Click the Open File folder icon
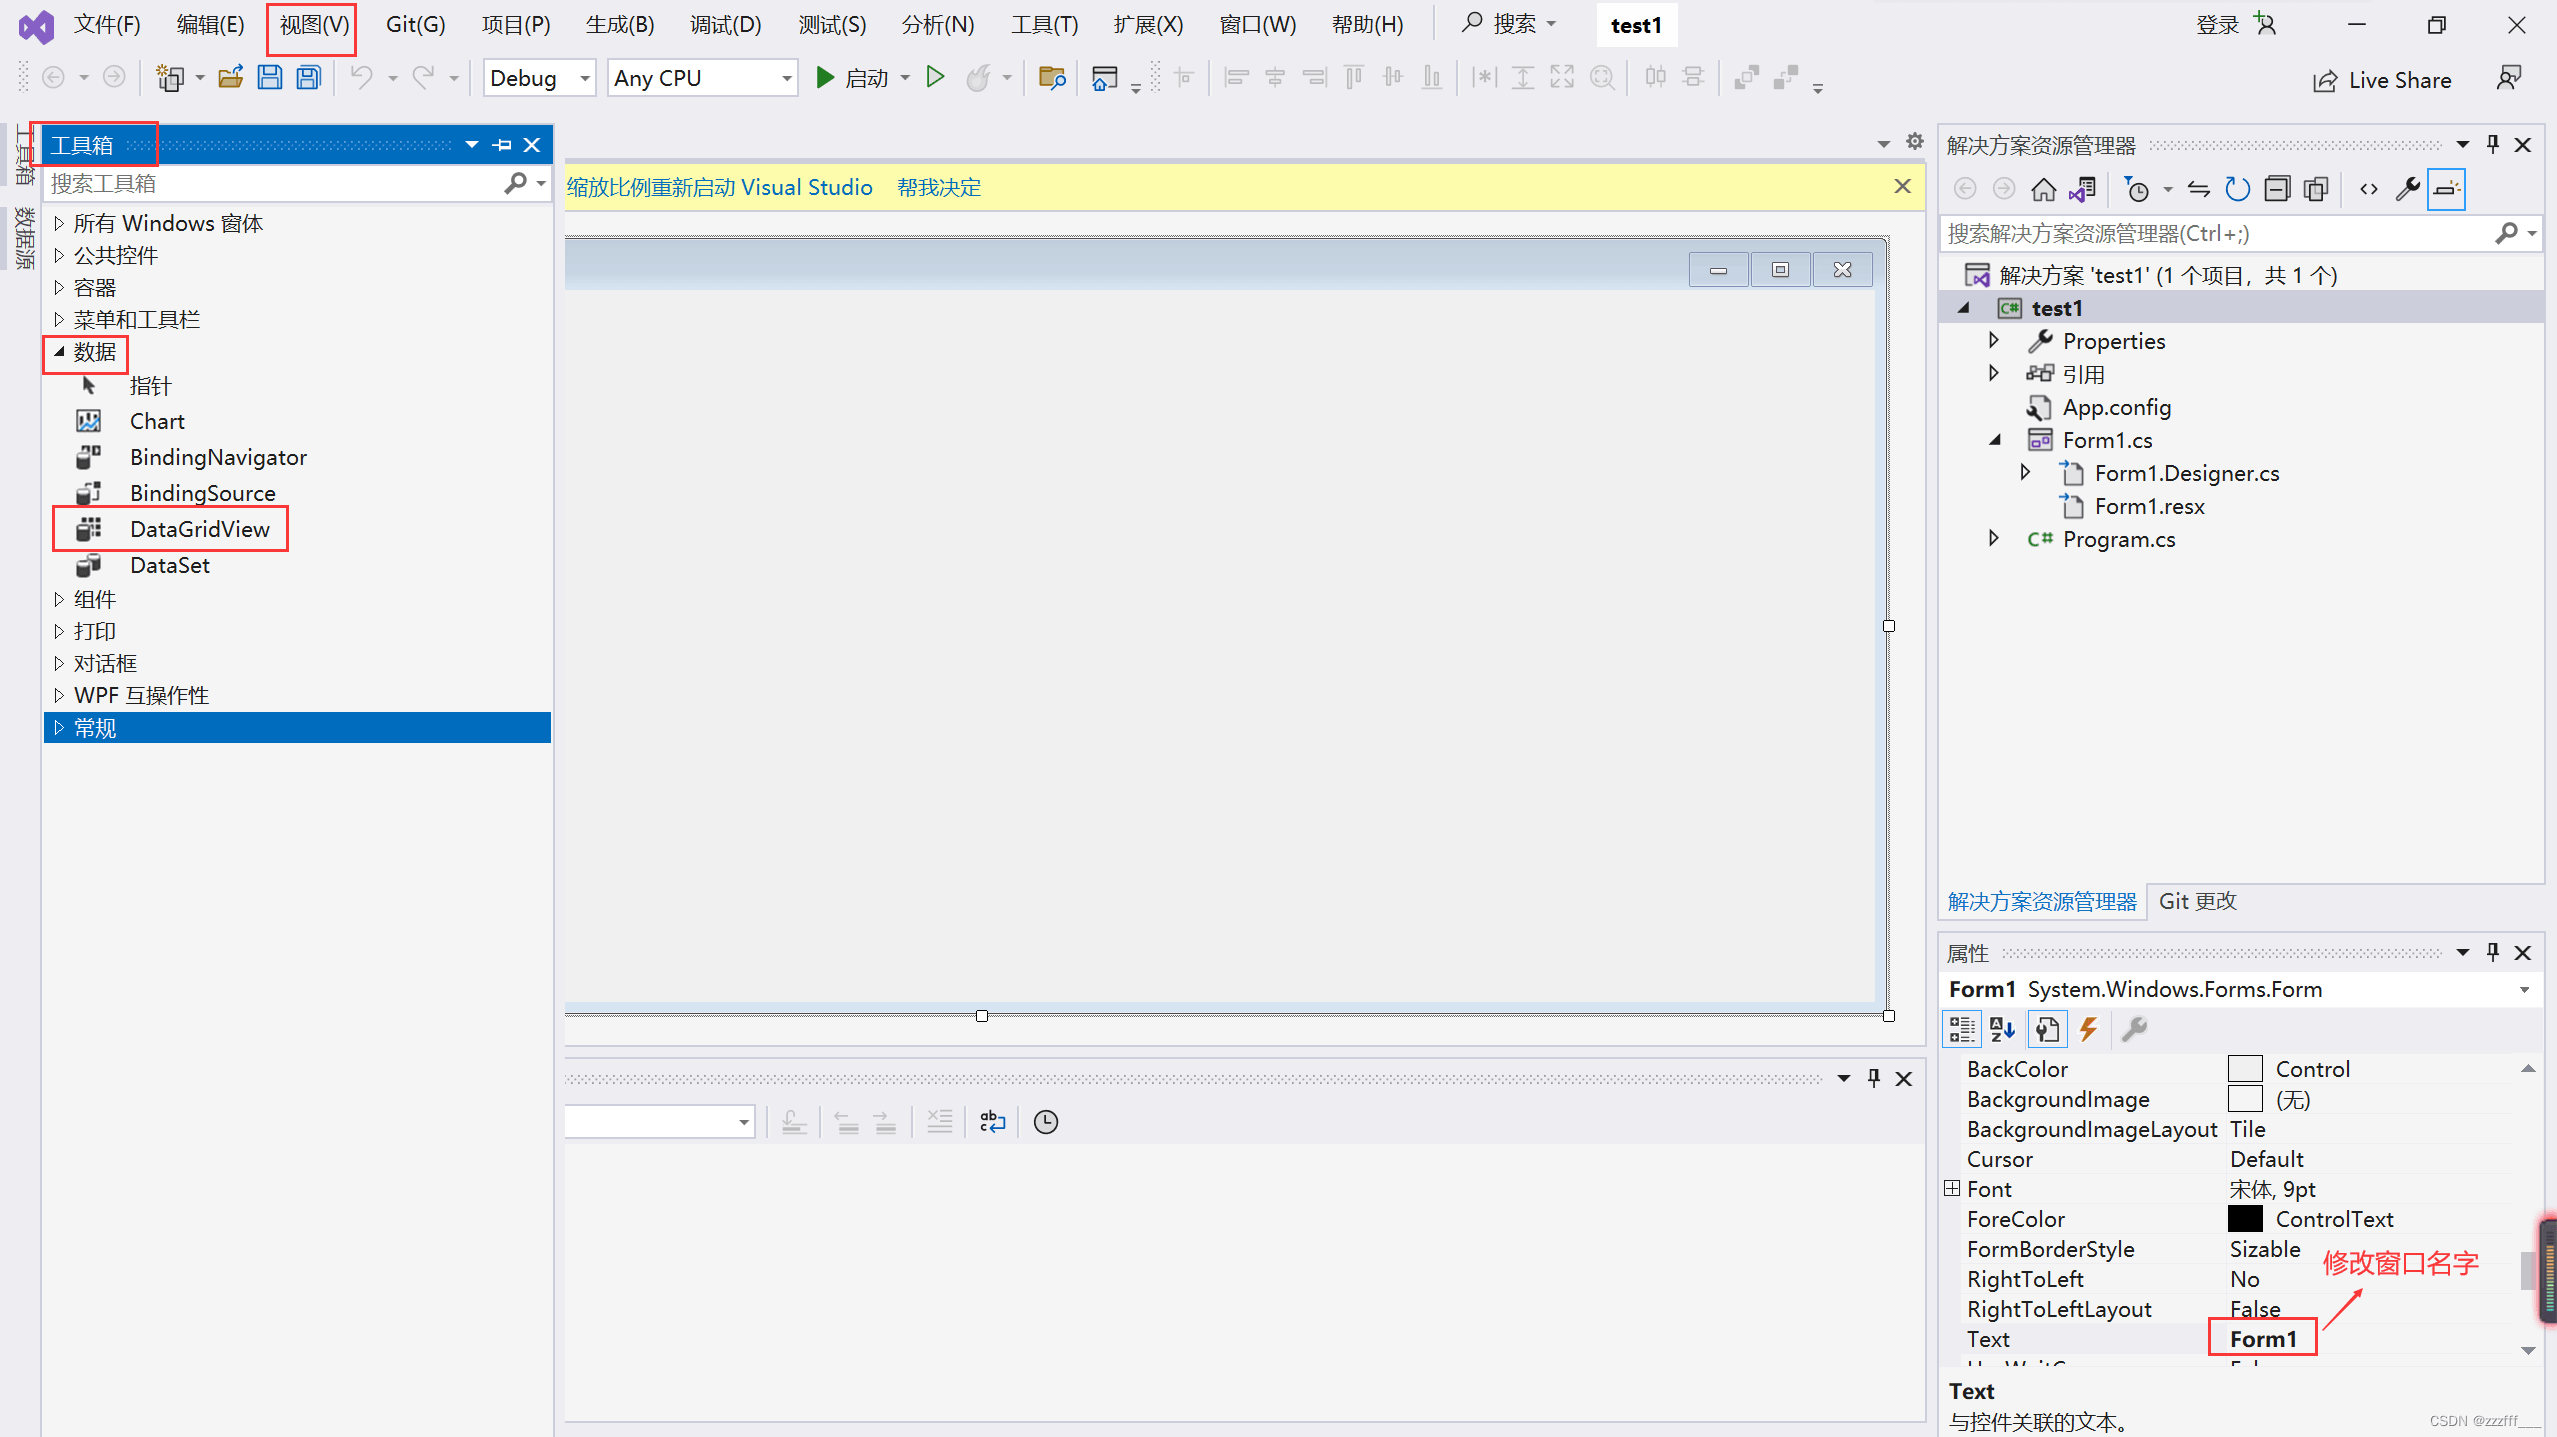Image resolution: width=2557 pixels, height=1437 pixels. pos(231,77)
